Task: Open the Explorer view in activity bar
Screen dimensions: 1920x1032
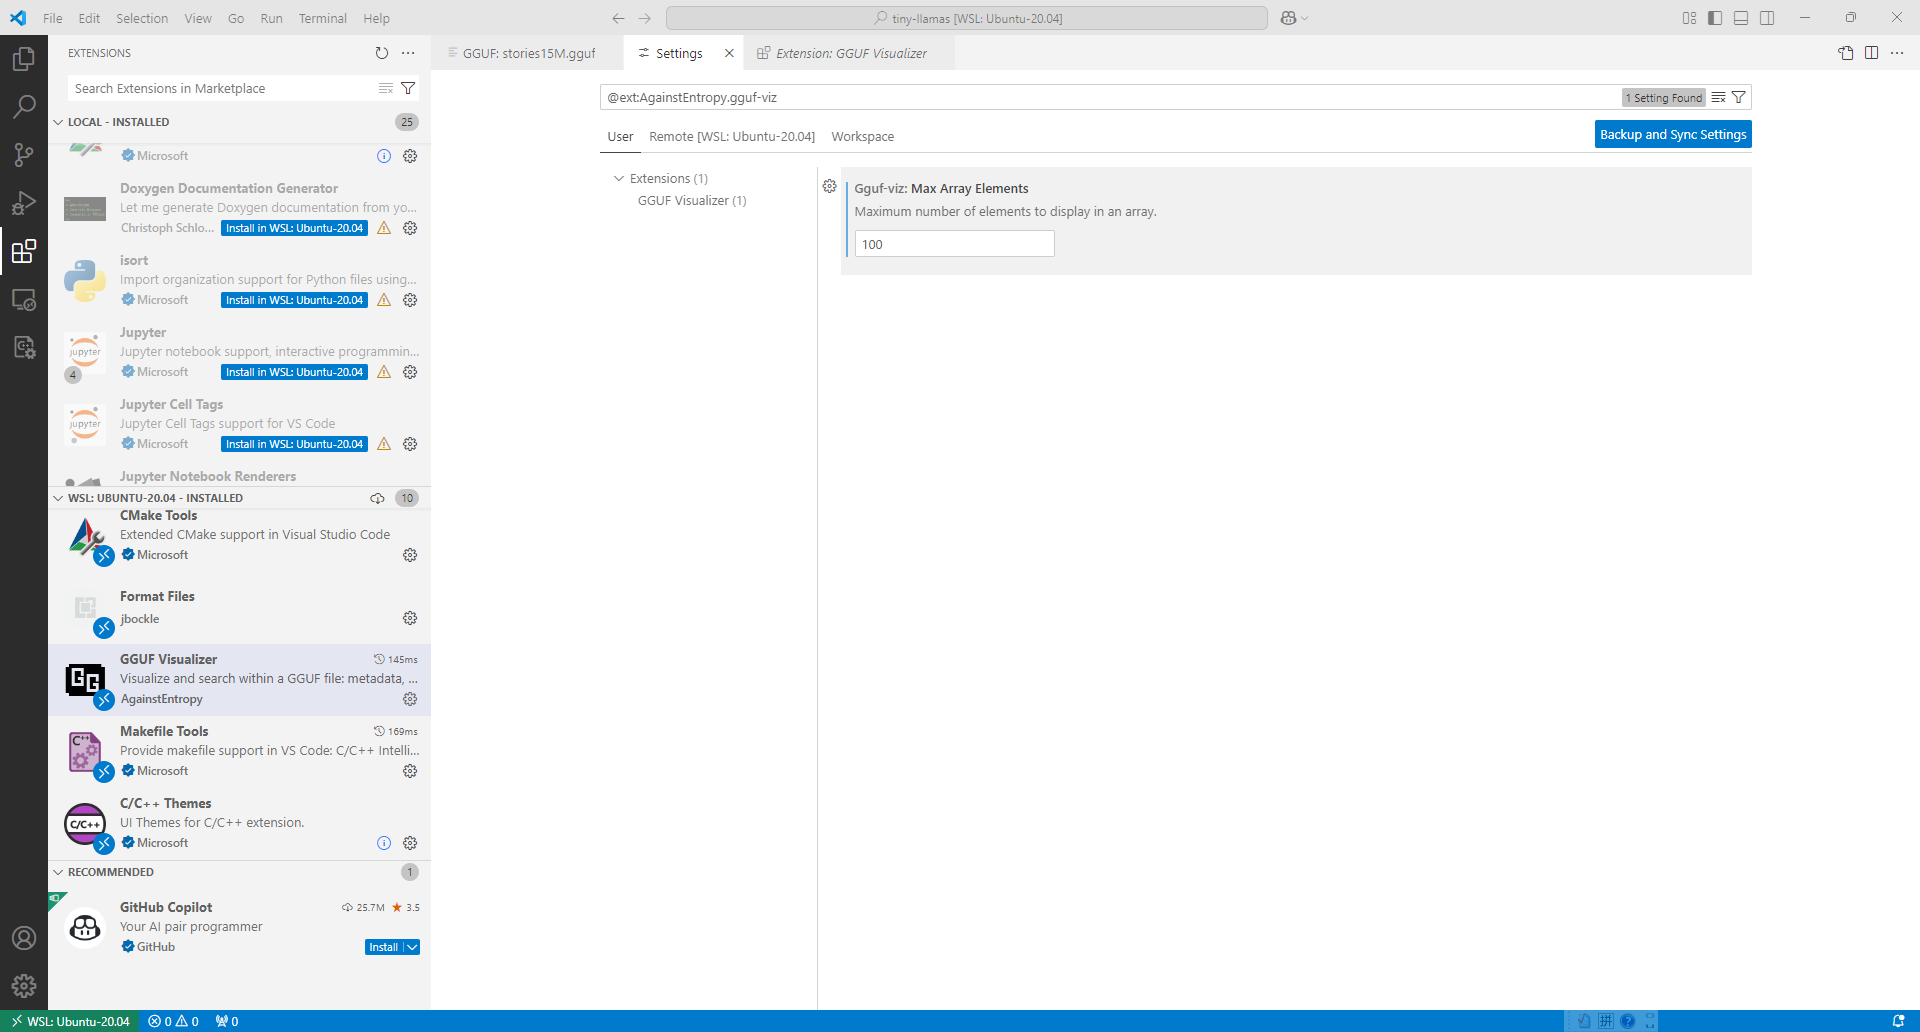Action: pyautogui.click(x=24, y=59)
